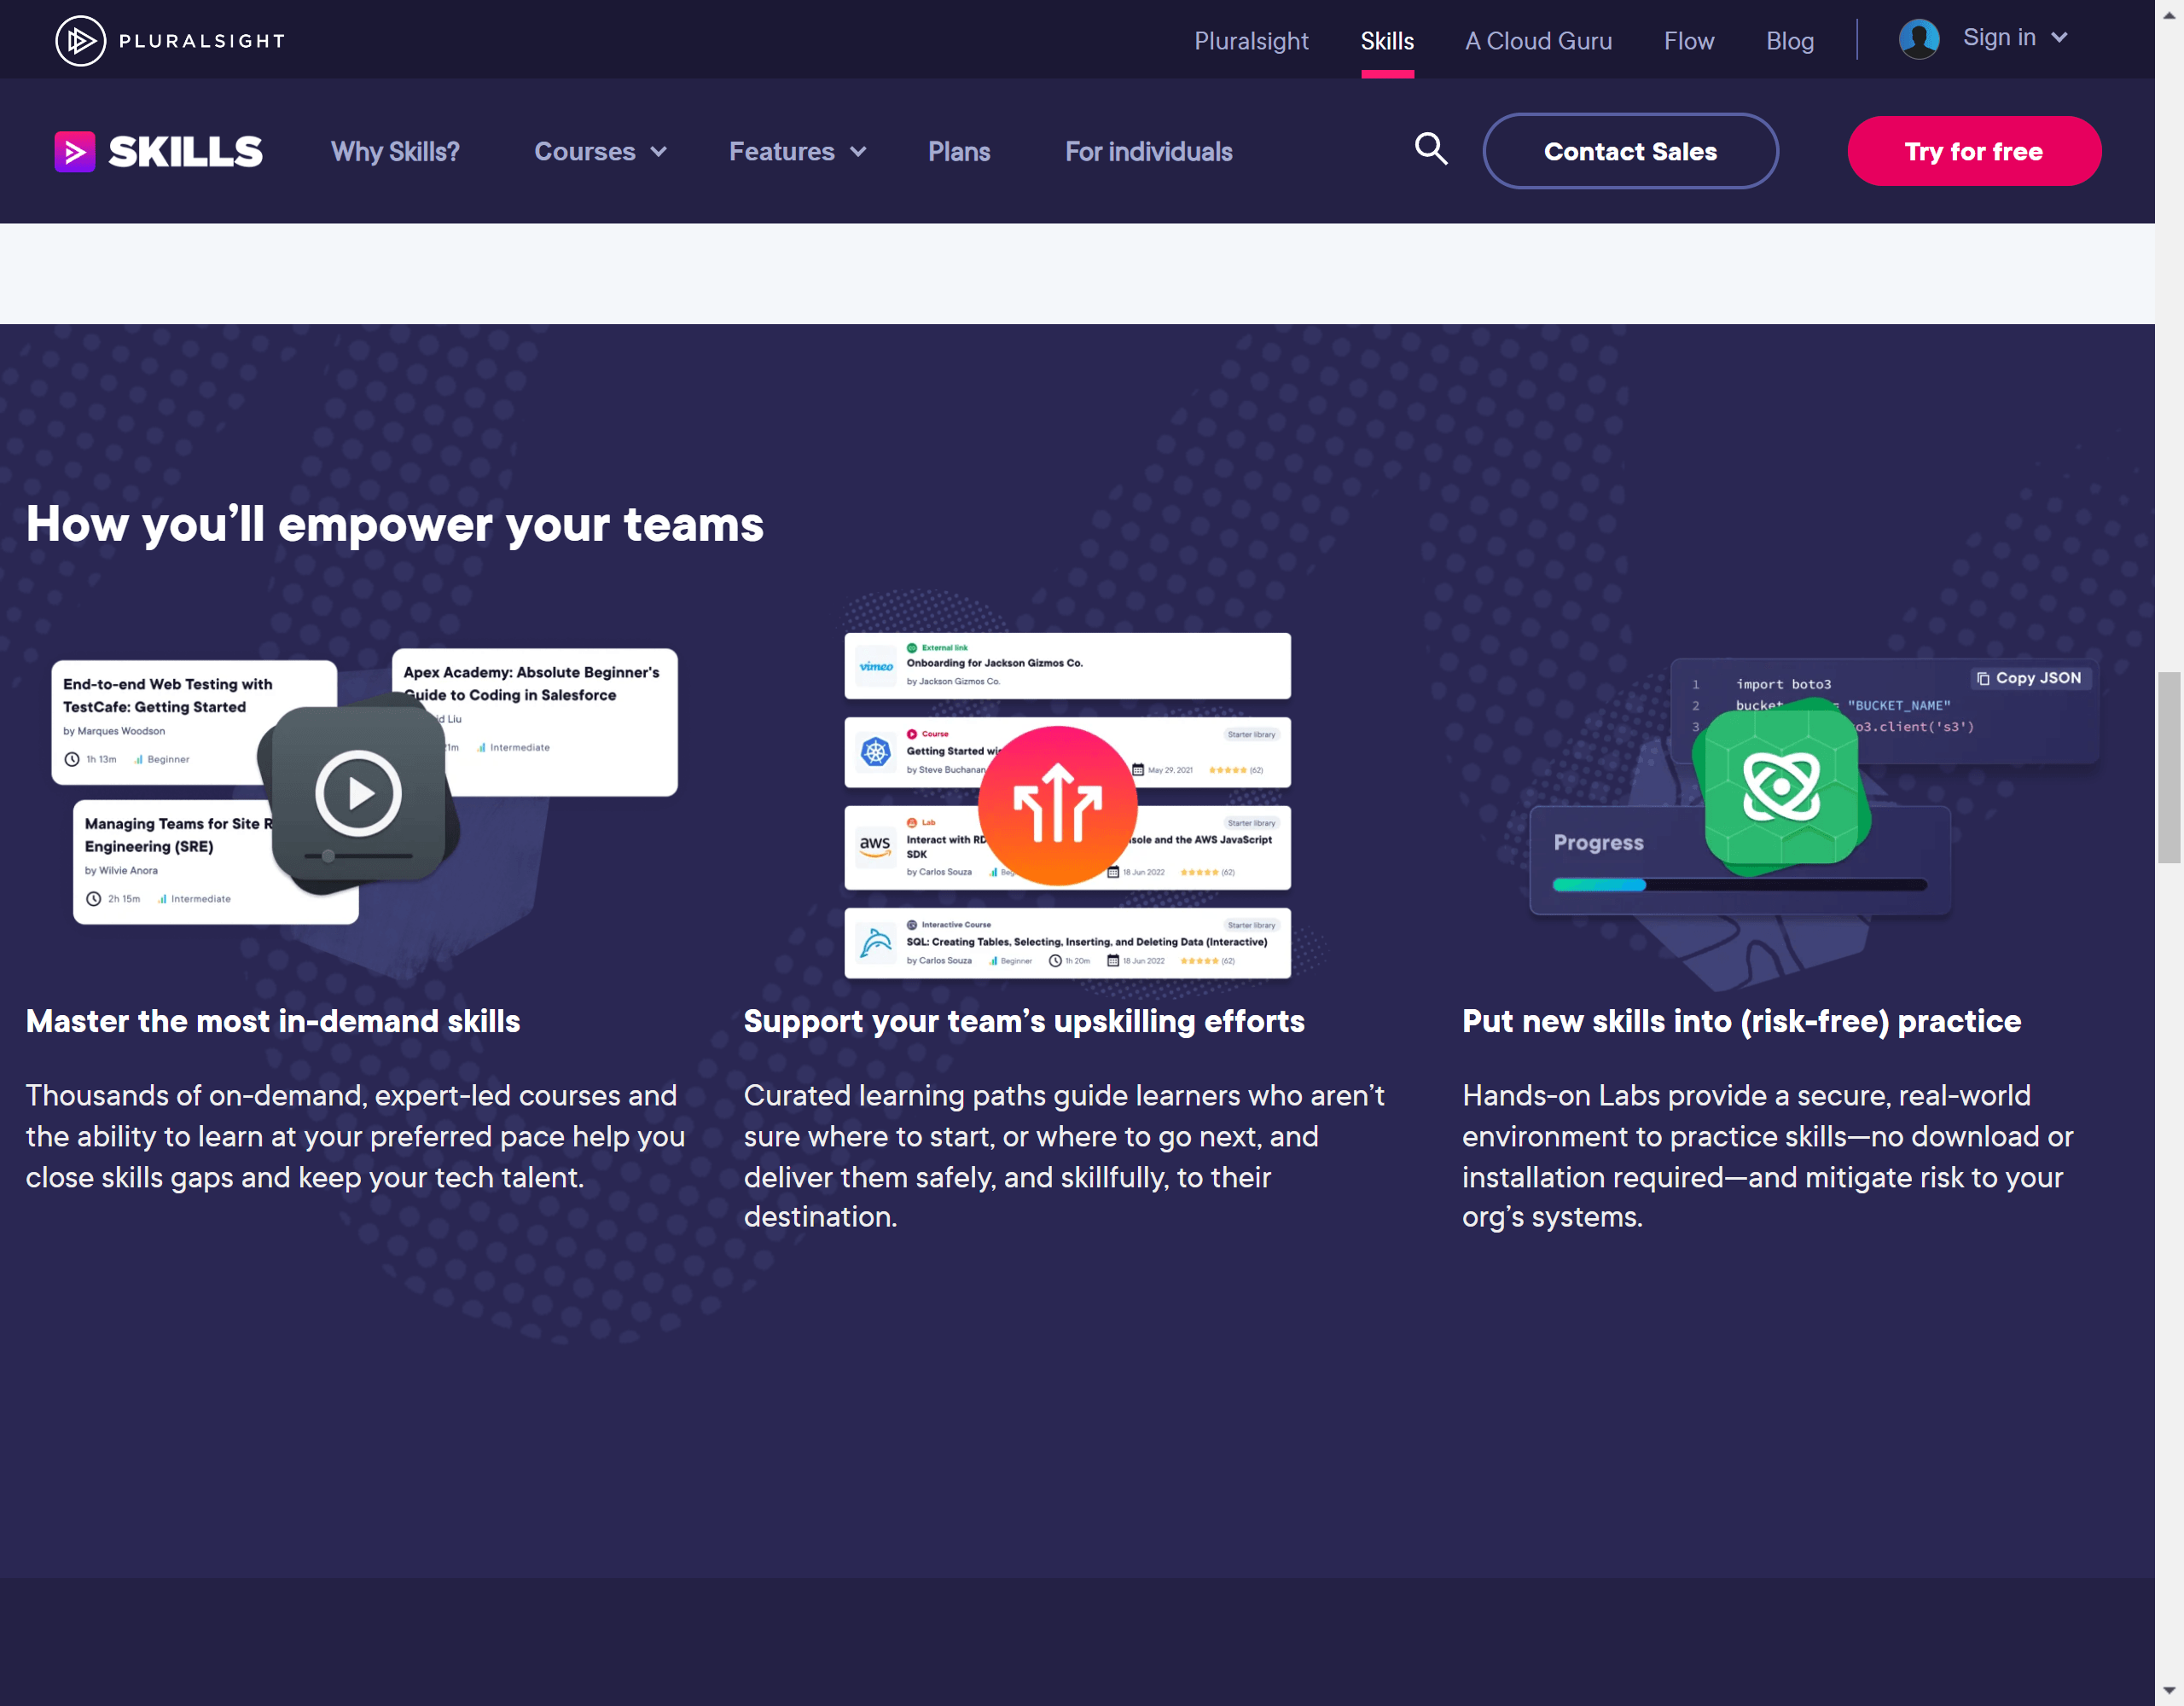Click the orange arrows learning path icon
This screenshot has height=1706, width=2184.
pos(1057,806)
